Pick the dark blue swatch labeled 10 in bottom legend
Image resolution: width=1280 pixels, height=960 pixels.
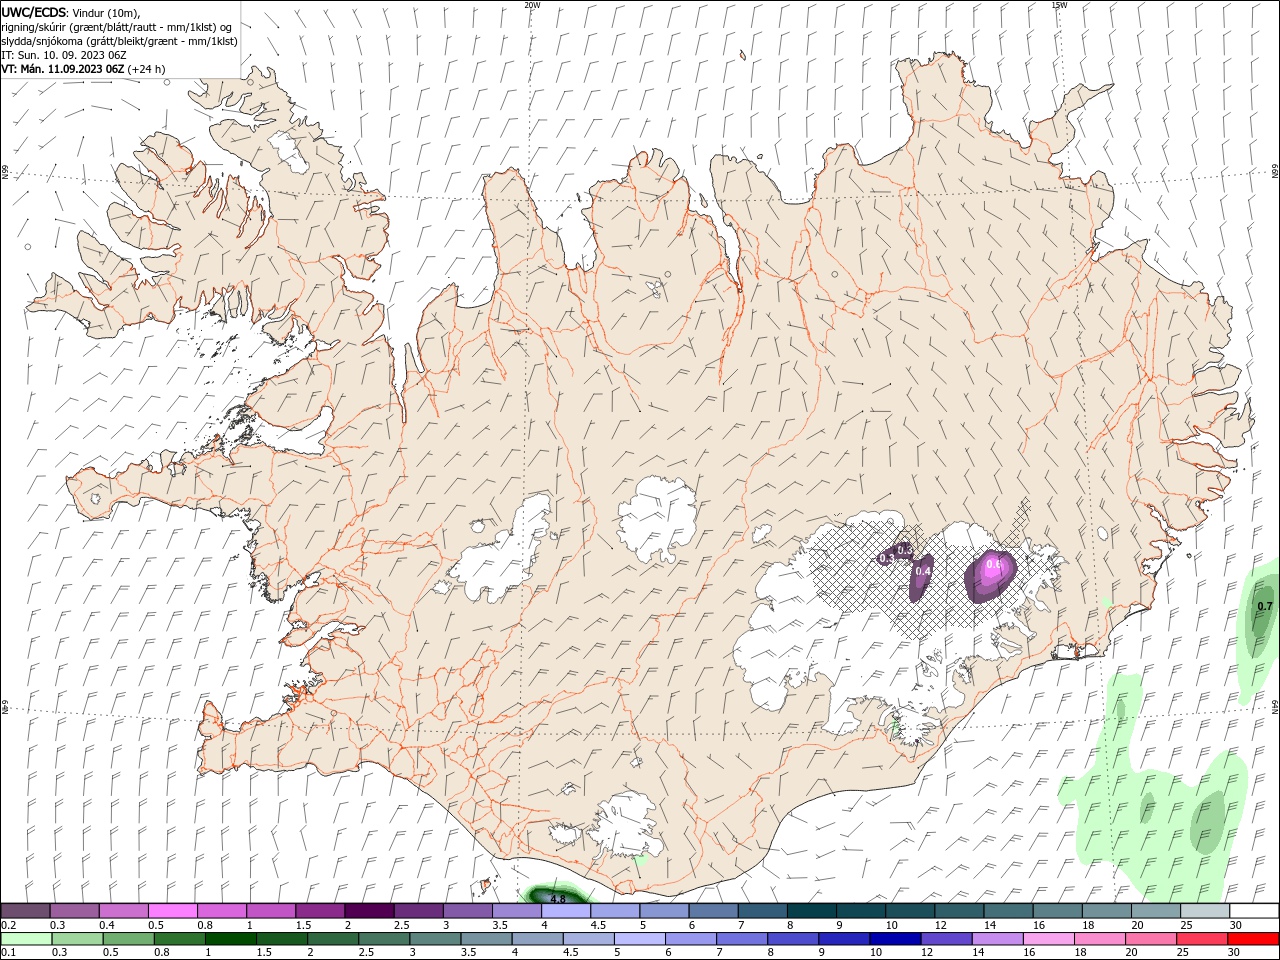[895, 939]
